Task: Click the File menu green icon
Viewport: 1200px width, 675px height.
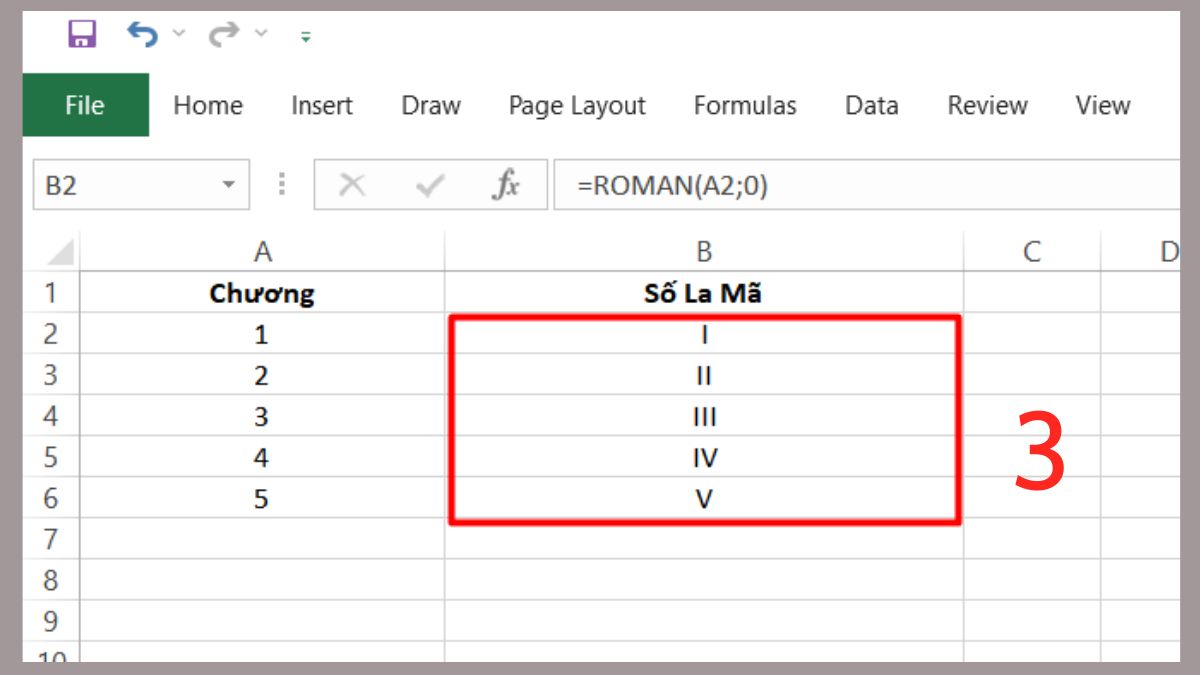Action: (x=84, y=105)
